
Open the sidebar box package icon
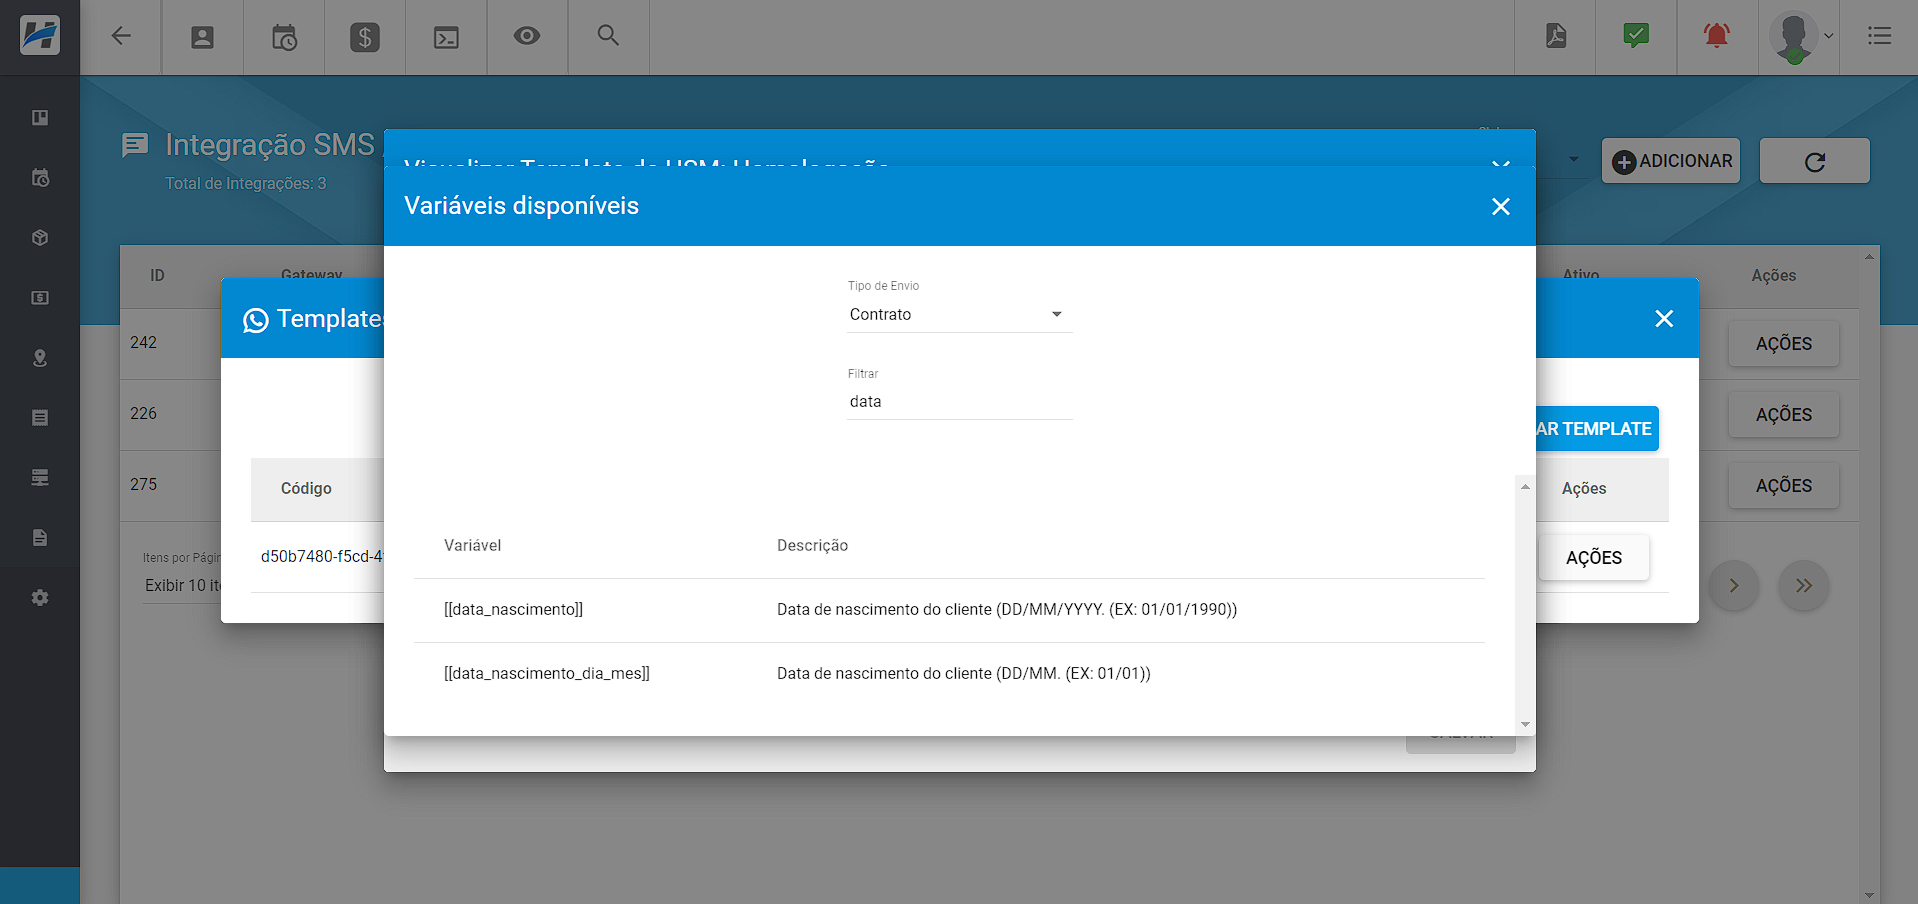[x=40, y=238]
